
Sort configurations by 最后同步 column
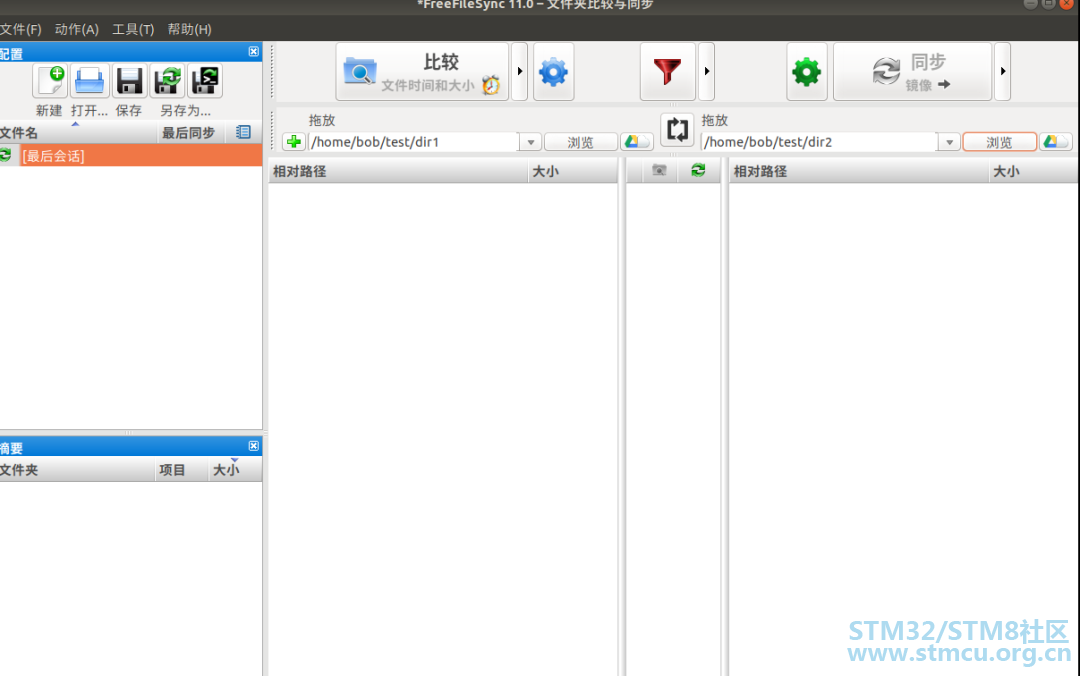(x=189, y=133)
